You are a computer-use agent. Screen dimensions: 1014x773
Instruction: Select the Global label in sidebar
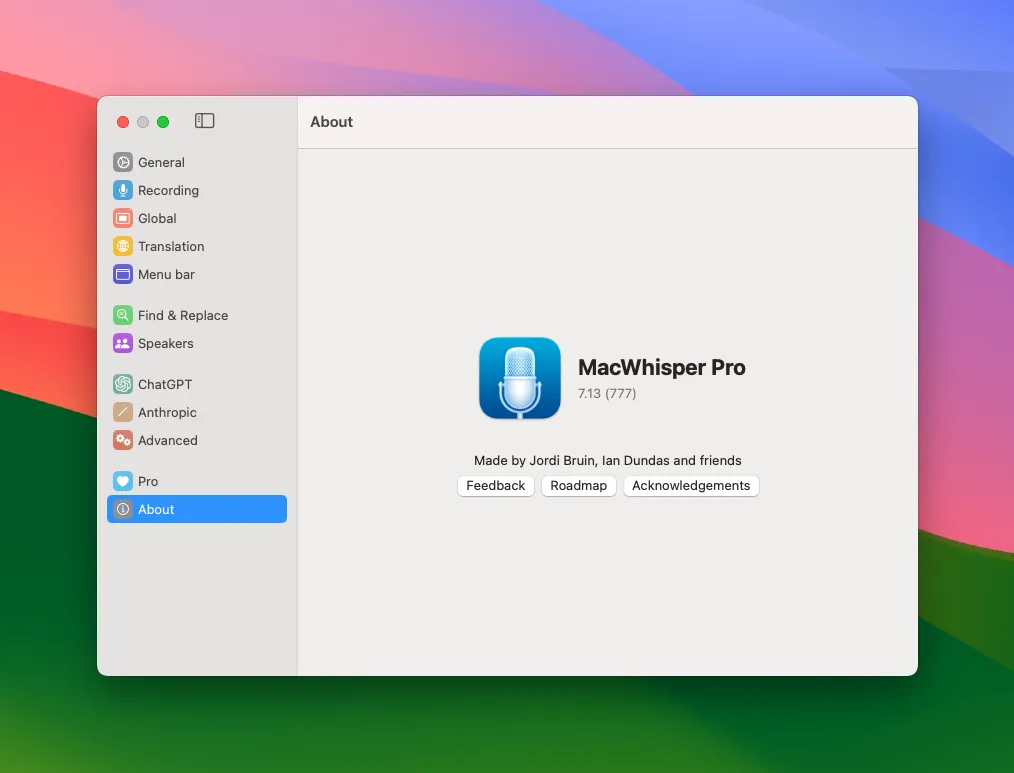(157, 218)
